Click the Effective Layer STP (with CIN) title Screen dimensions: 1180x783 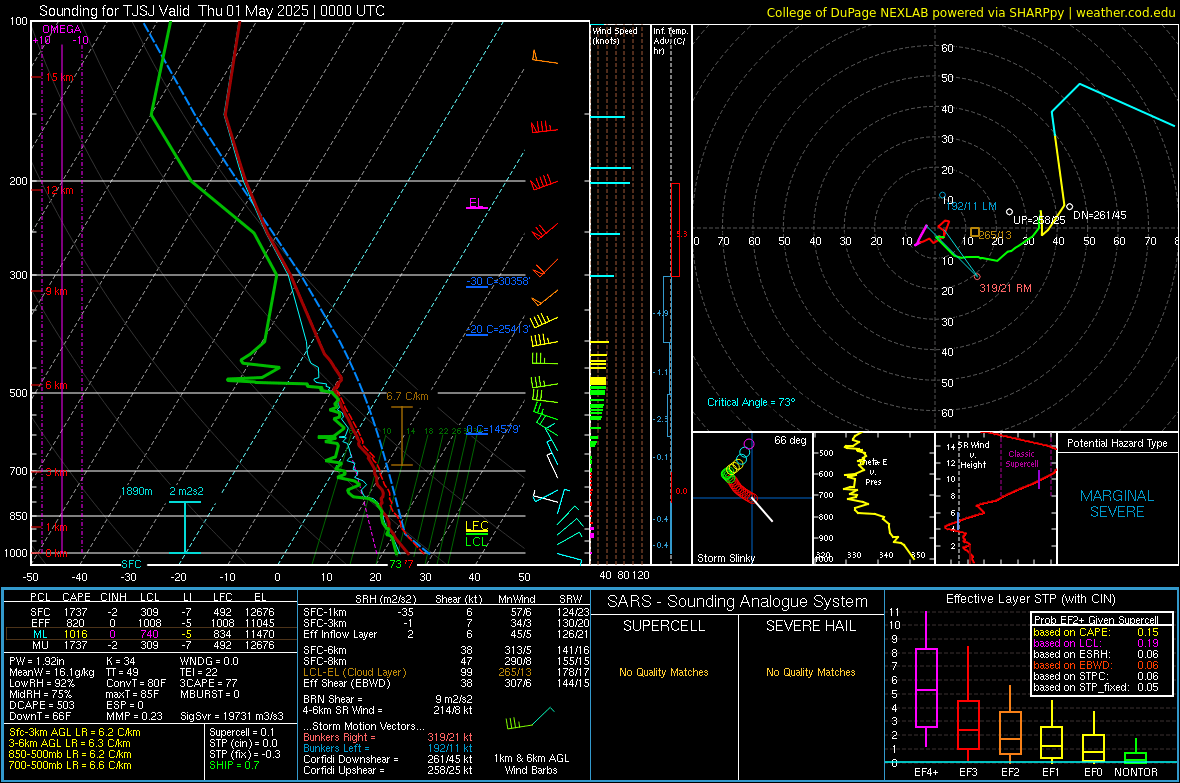(x=1030, y=599)
